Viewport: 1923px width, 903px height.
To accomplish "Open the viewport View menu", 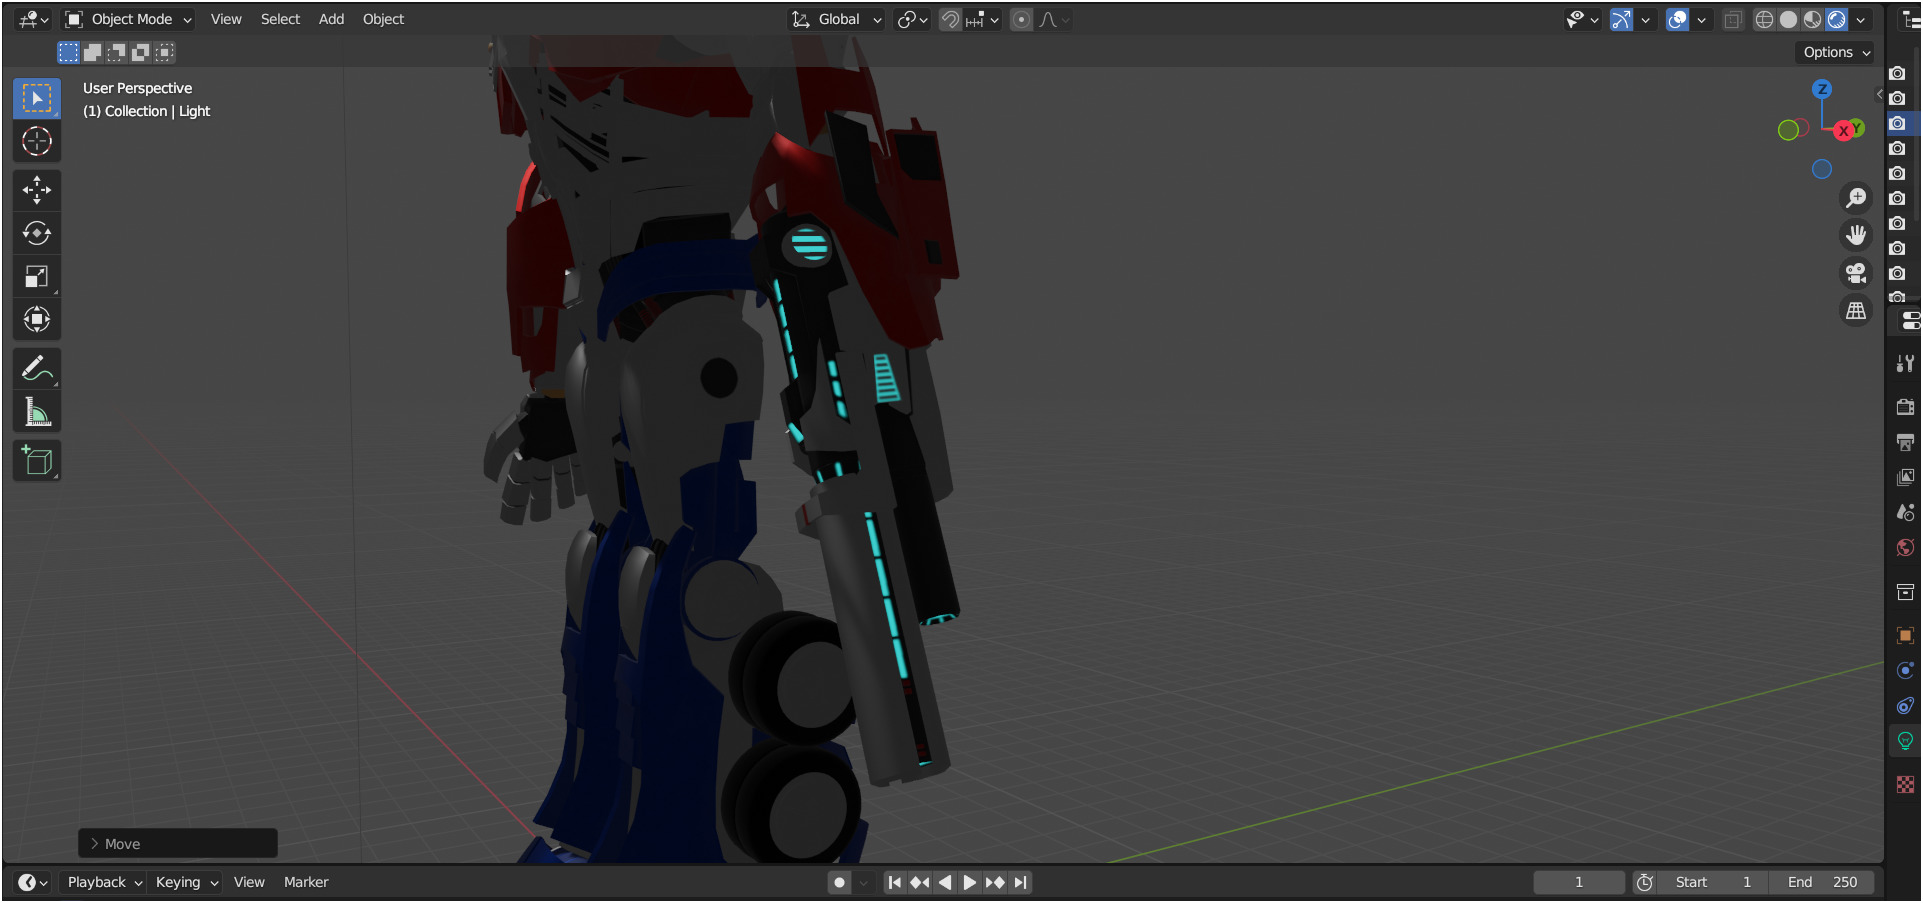I will [x=226, y=19].
